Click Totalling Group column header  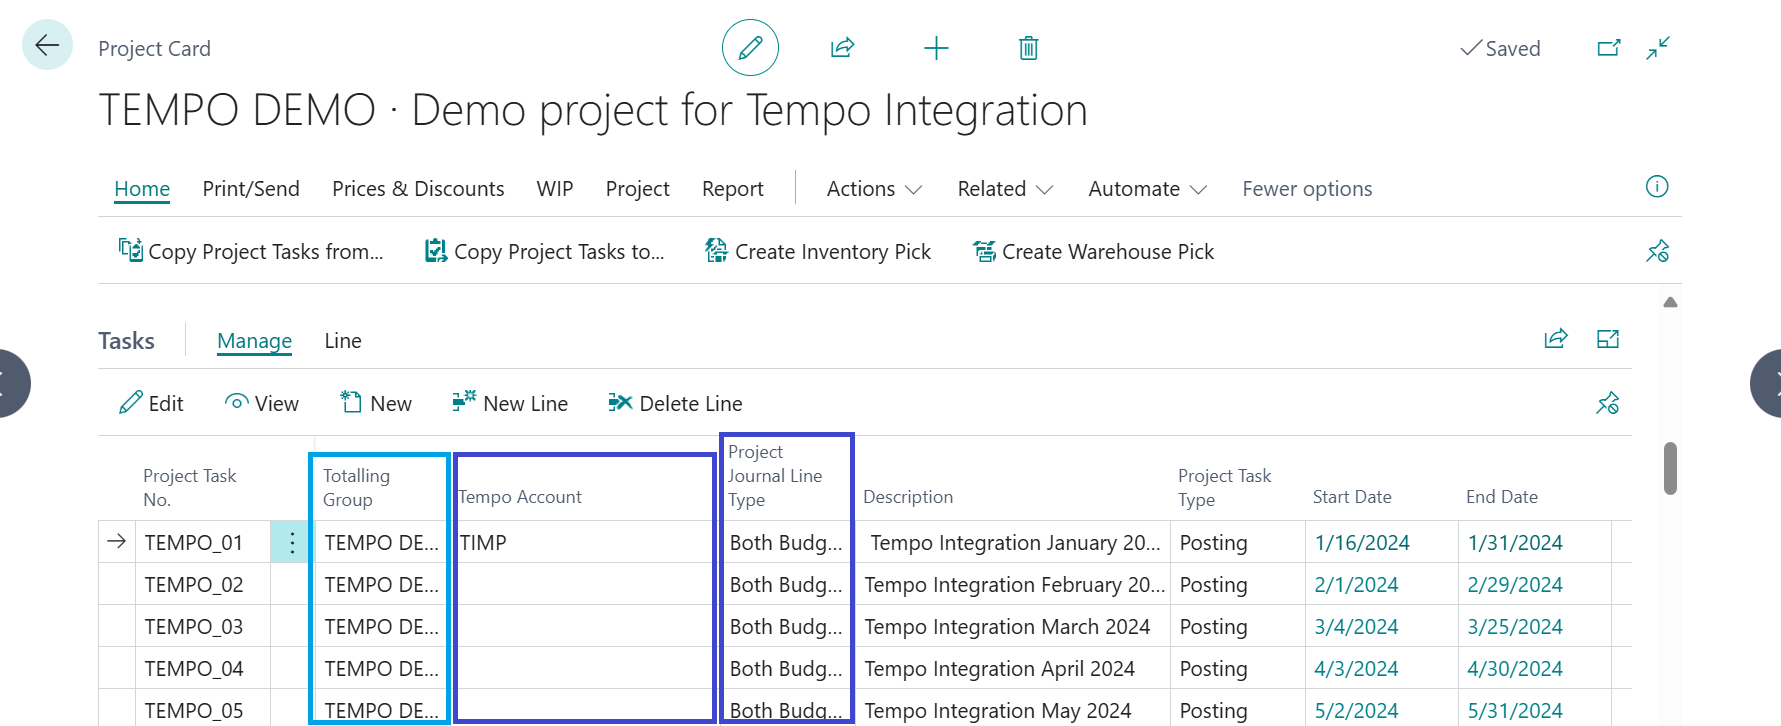(356, 488)
